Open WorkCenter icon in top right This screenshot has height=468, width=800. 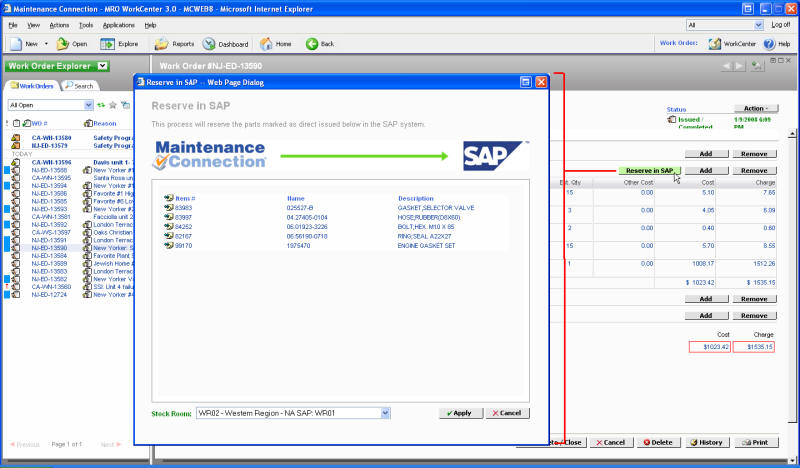pyautogui.click(x=715, y=44)
